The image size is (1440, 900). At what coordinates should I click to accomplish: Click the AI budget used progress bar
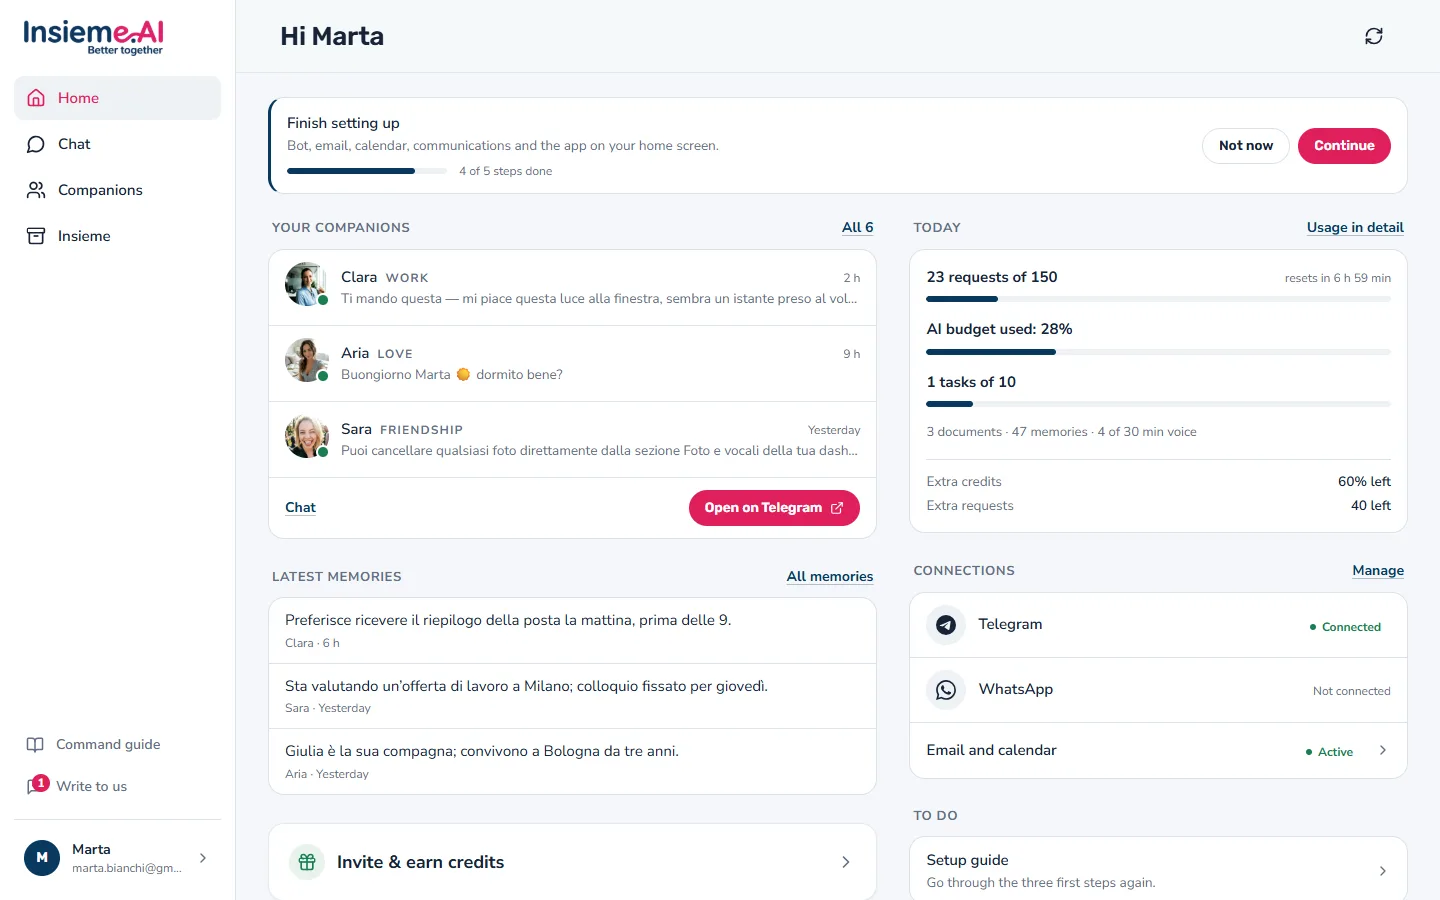[1158, 352]
